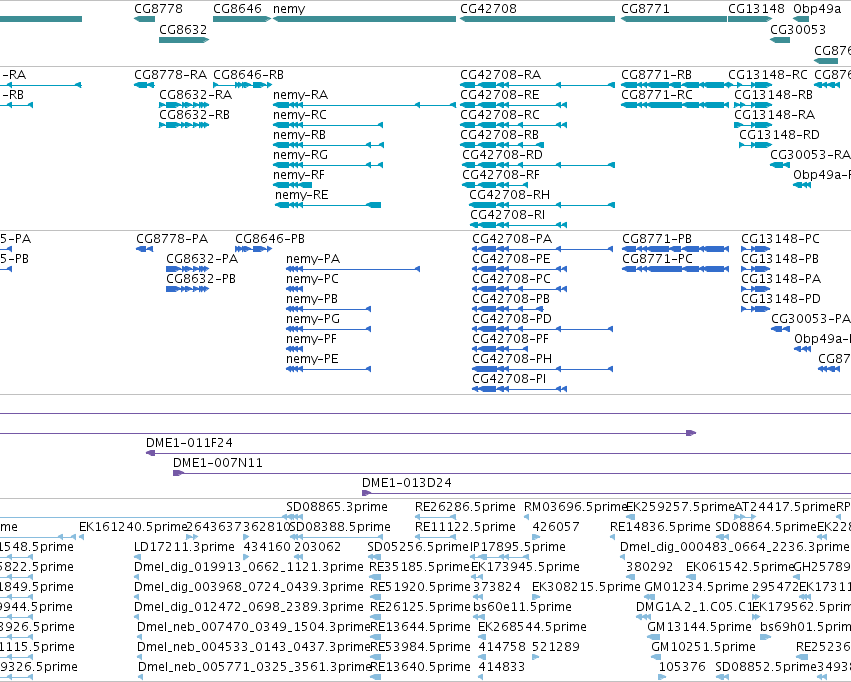Click protein CG8646-PB
Screen dimensions: 851x682
[x=253, y=249]
